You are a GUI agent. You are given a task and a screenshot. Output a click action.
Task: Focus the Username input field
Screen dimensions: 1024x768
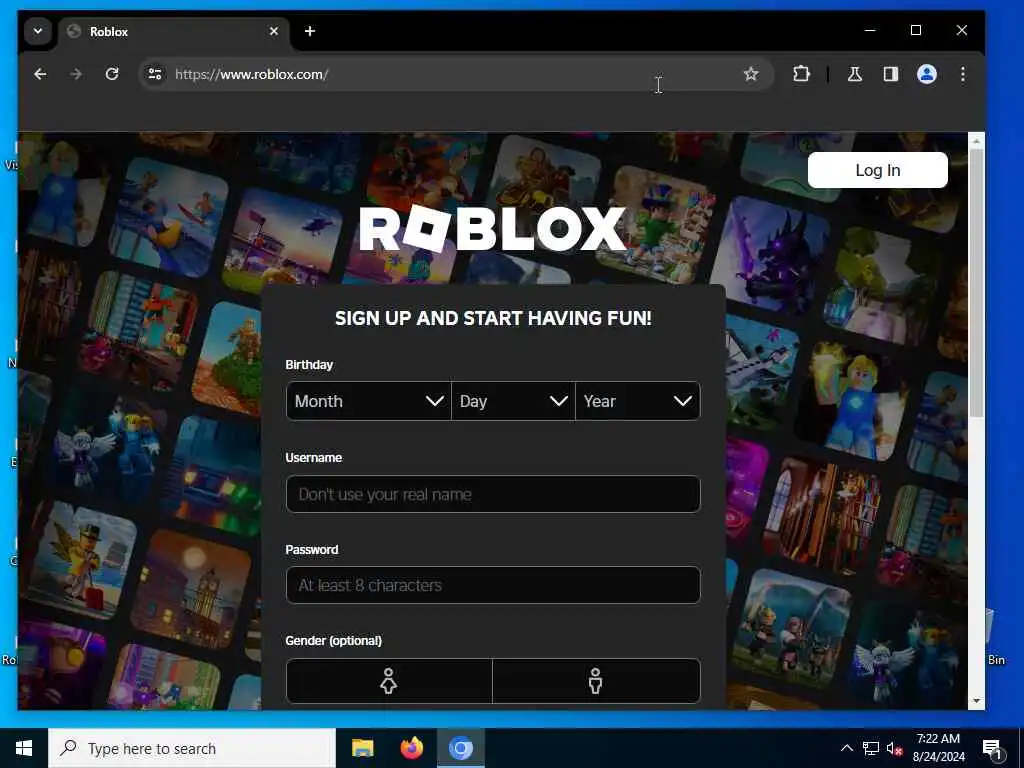point(493,494)
